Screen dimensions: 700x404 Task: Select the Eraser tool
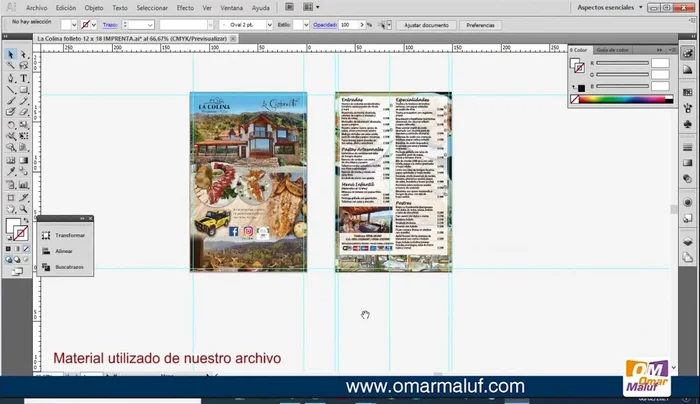click(x=24, y=112)
